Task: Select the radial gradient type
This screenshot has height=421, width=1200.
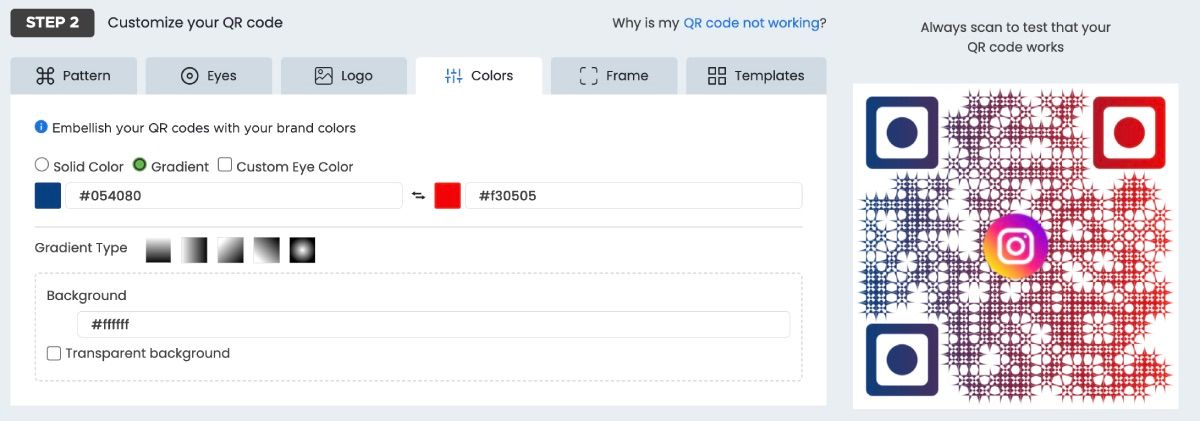Action: 302,249
